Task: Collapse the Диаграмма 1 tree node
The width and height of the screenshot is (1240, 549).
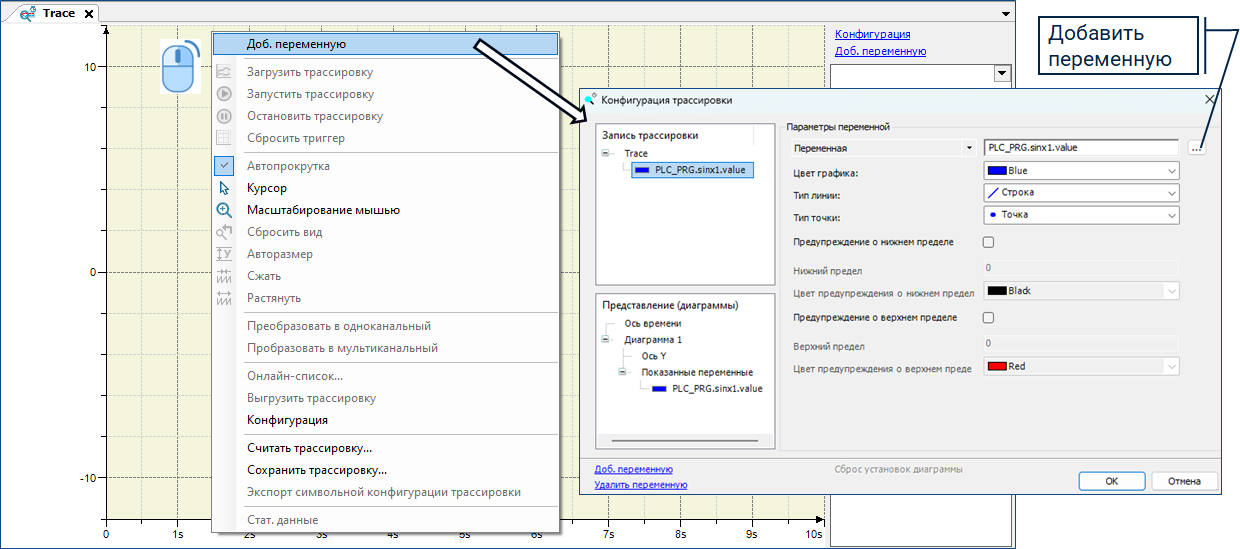Action: click(607, 339)
